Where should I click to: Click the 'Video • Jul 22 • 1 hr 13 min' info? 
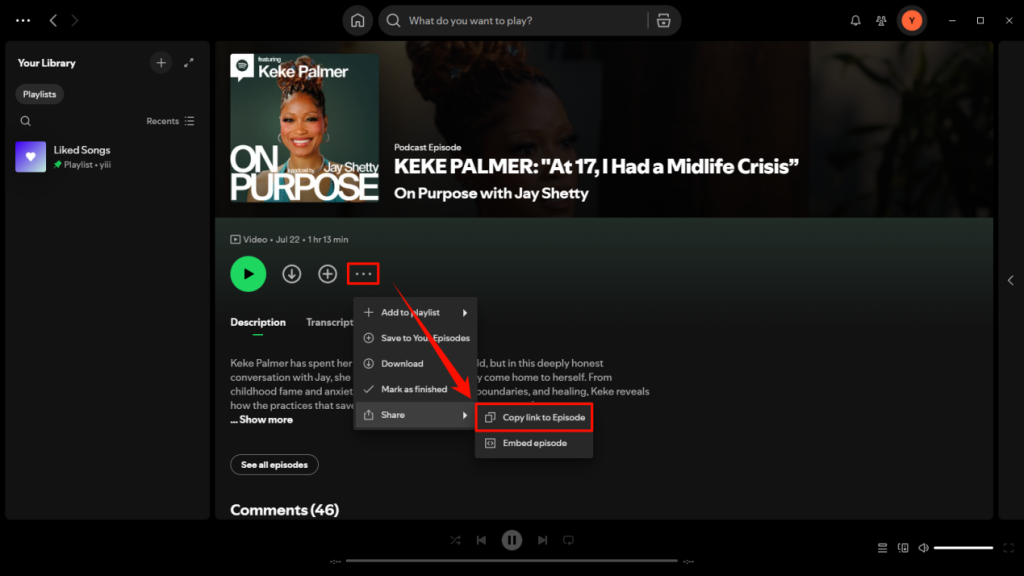pos(289,240)
